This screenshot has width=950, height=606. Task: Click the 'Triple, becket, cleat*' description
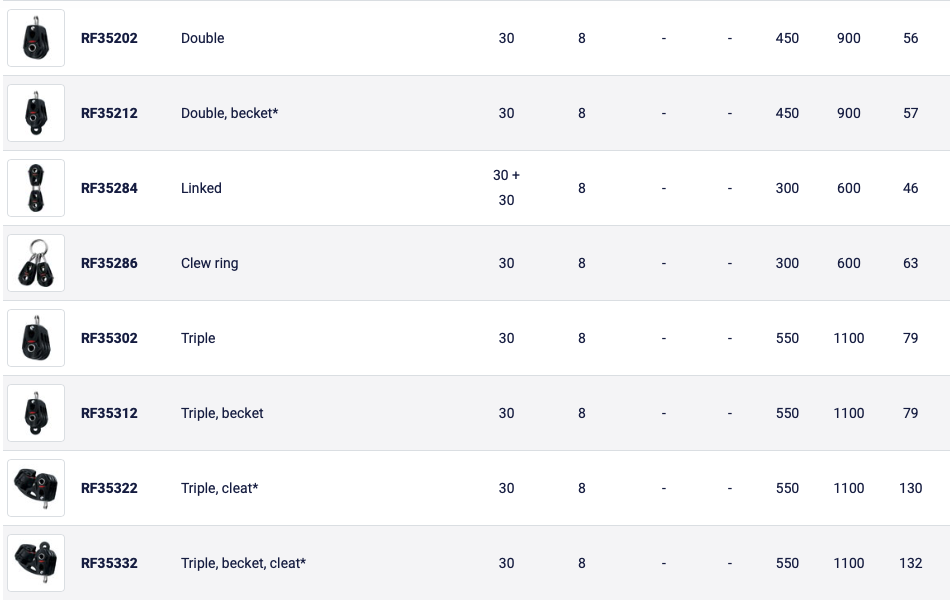244,564
